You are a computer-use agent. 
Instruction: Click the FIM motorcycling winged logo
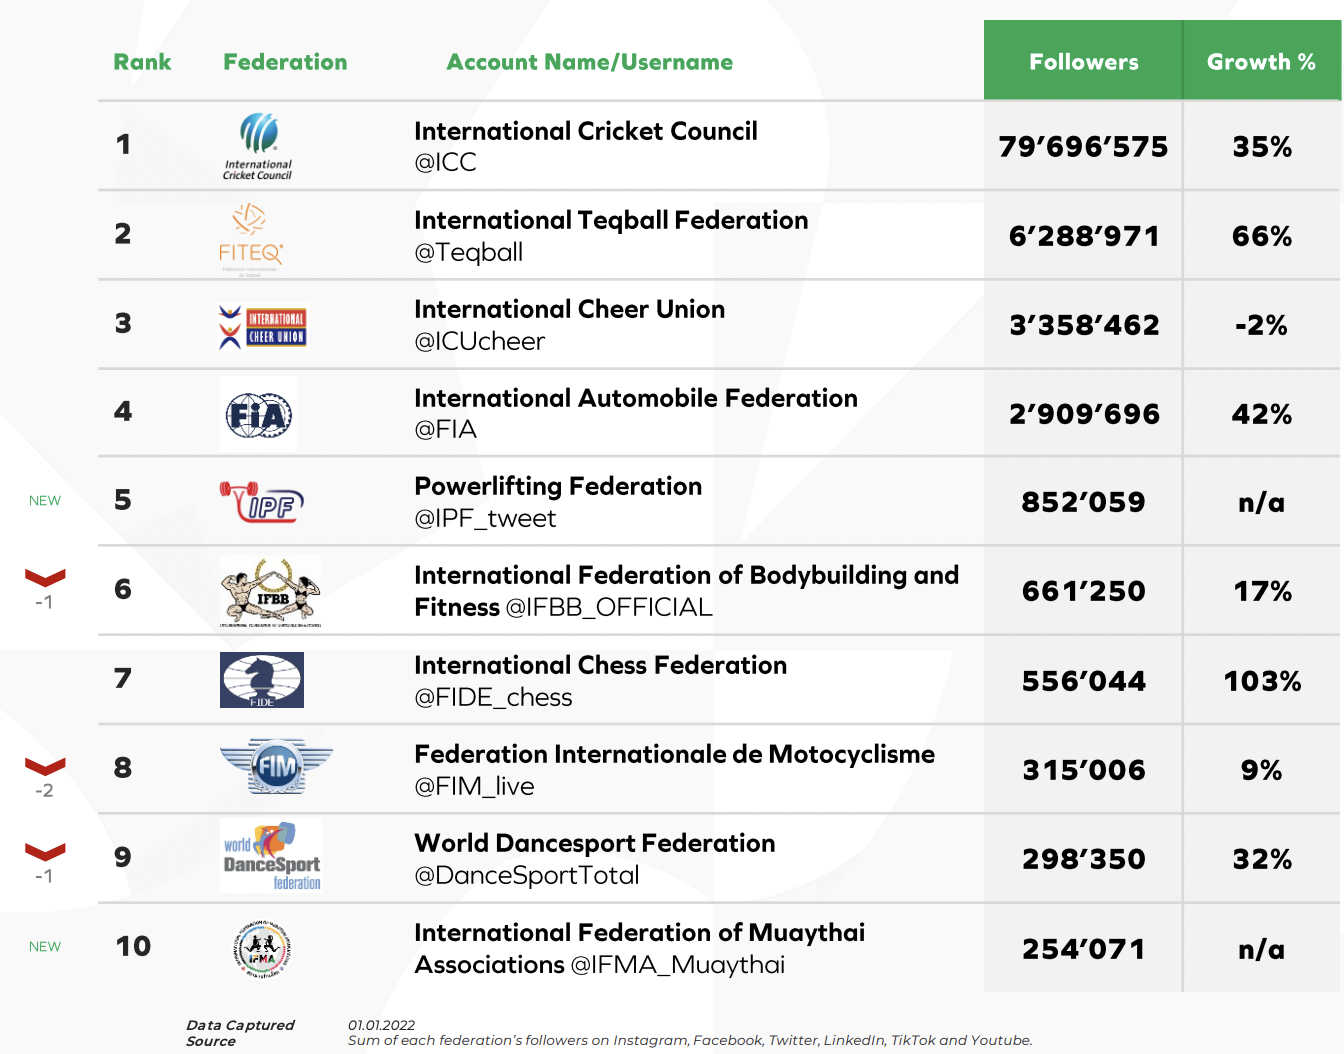(x=276, y=767)
